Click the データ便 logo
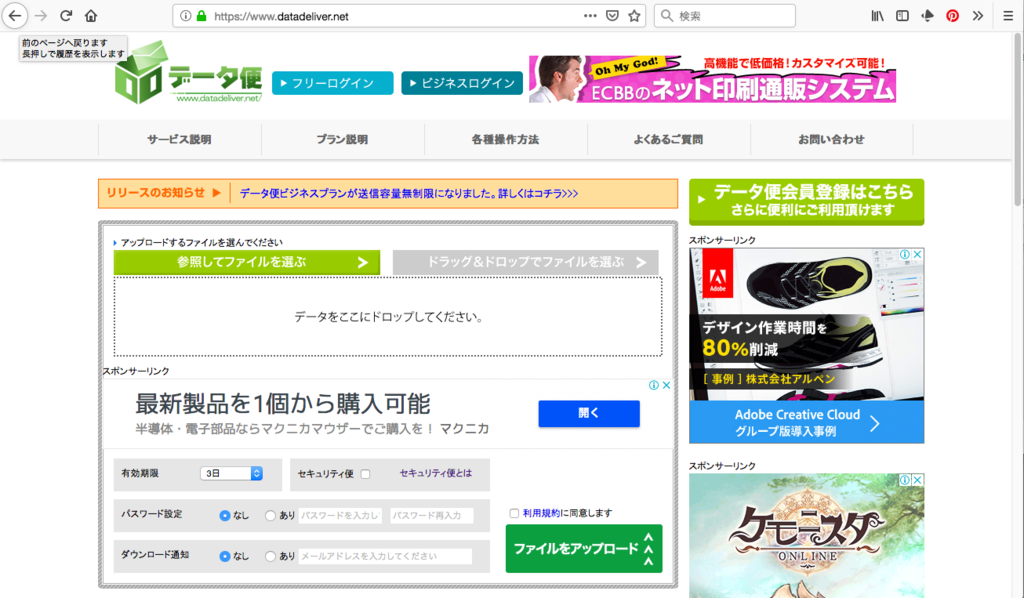 (x=188, y=72)
